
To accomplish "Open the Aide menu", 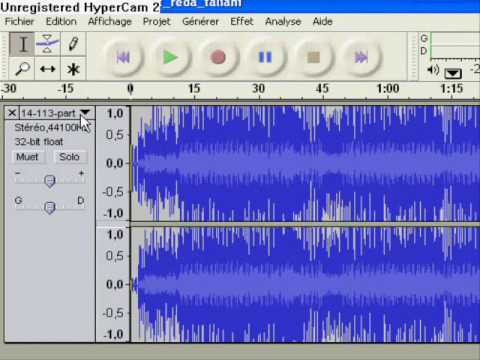I will click(322, 22).
